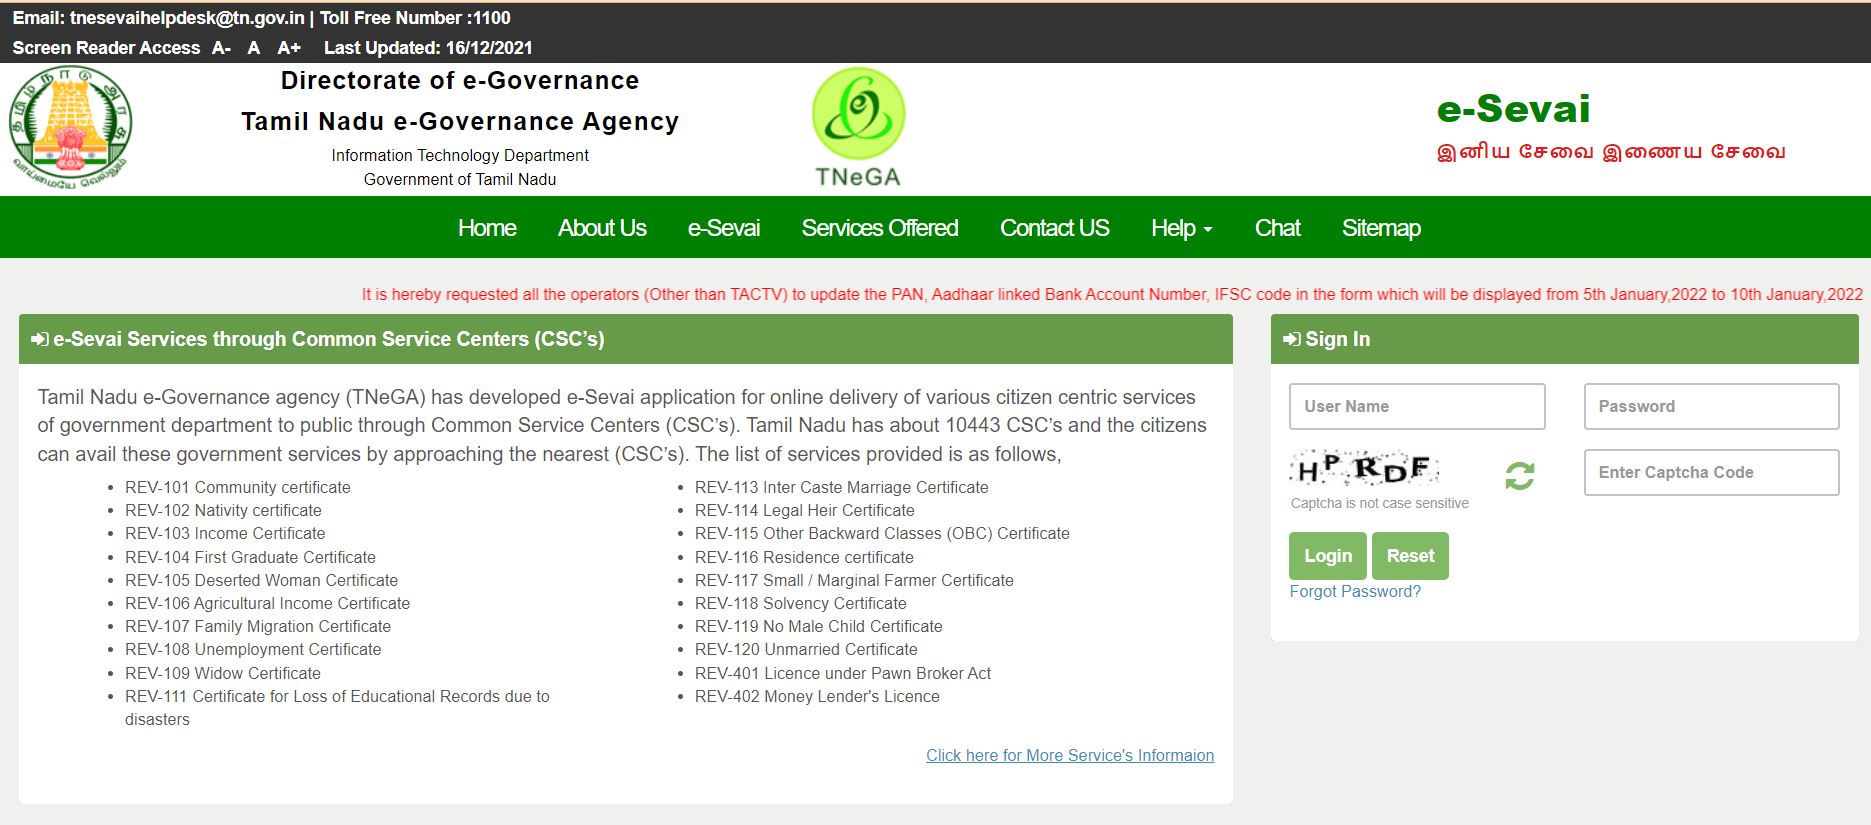The image size is (1871, 825).
Task: Click the red scrolling PAN update notice
Action: pos(1112,294)
